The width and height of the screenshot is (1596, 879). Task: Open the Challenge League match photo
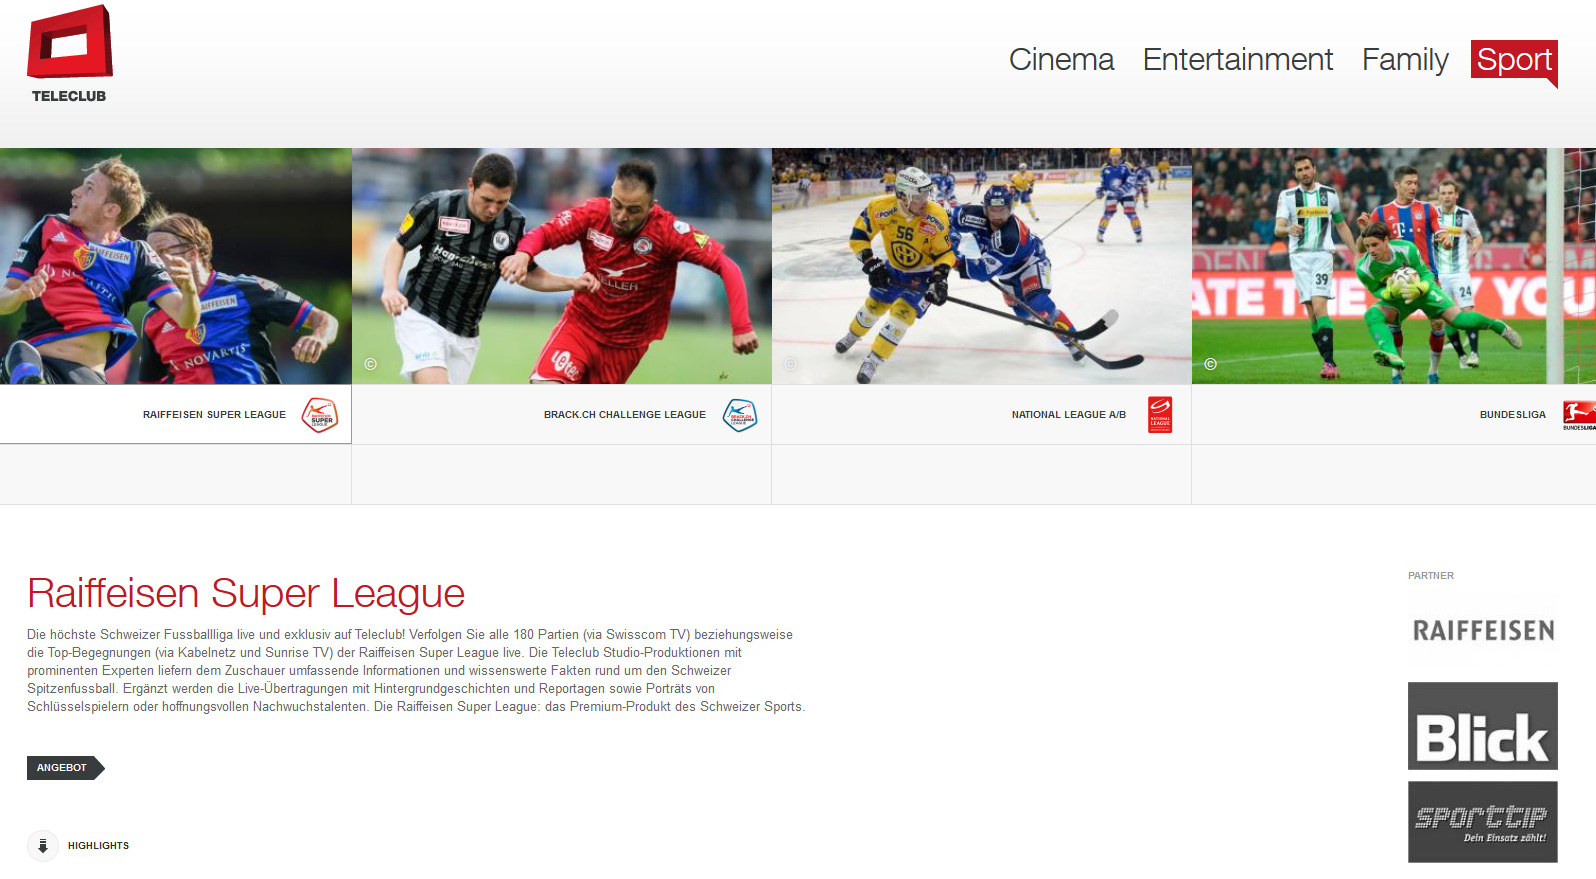coord(562,266)
